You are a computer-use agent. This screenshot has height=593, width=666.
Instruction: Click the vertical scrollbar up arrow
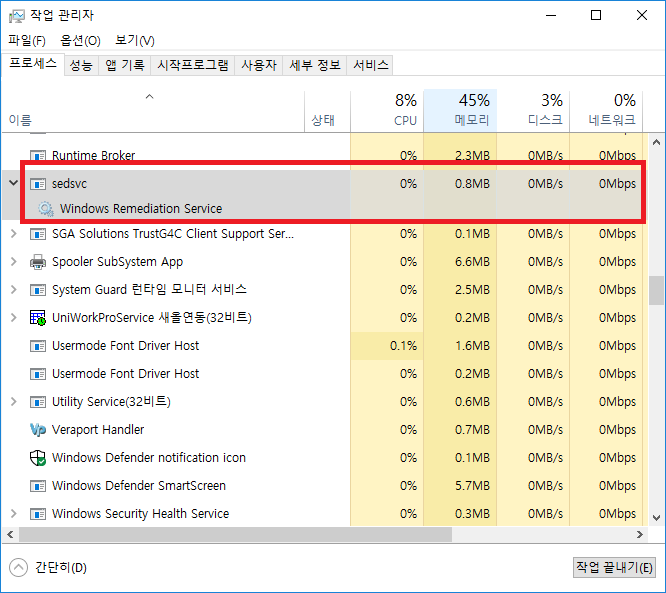656,142
